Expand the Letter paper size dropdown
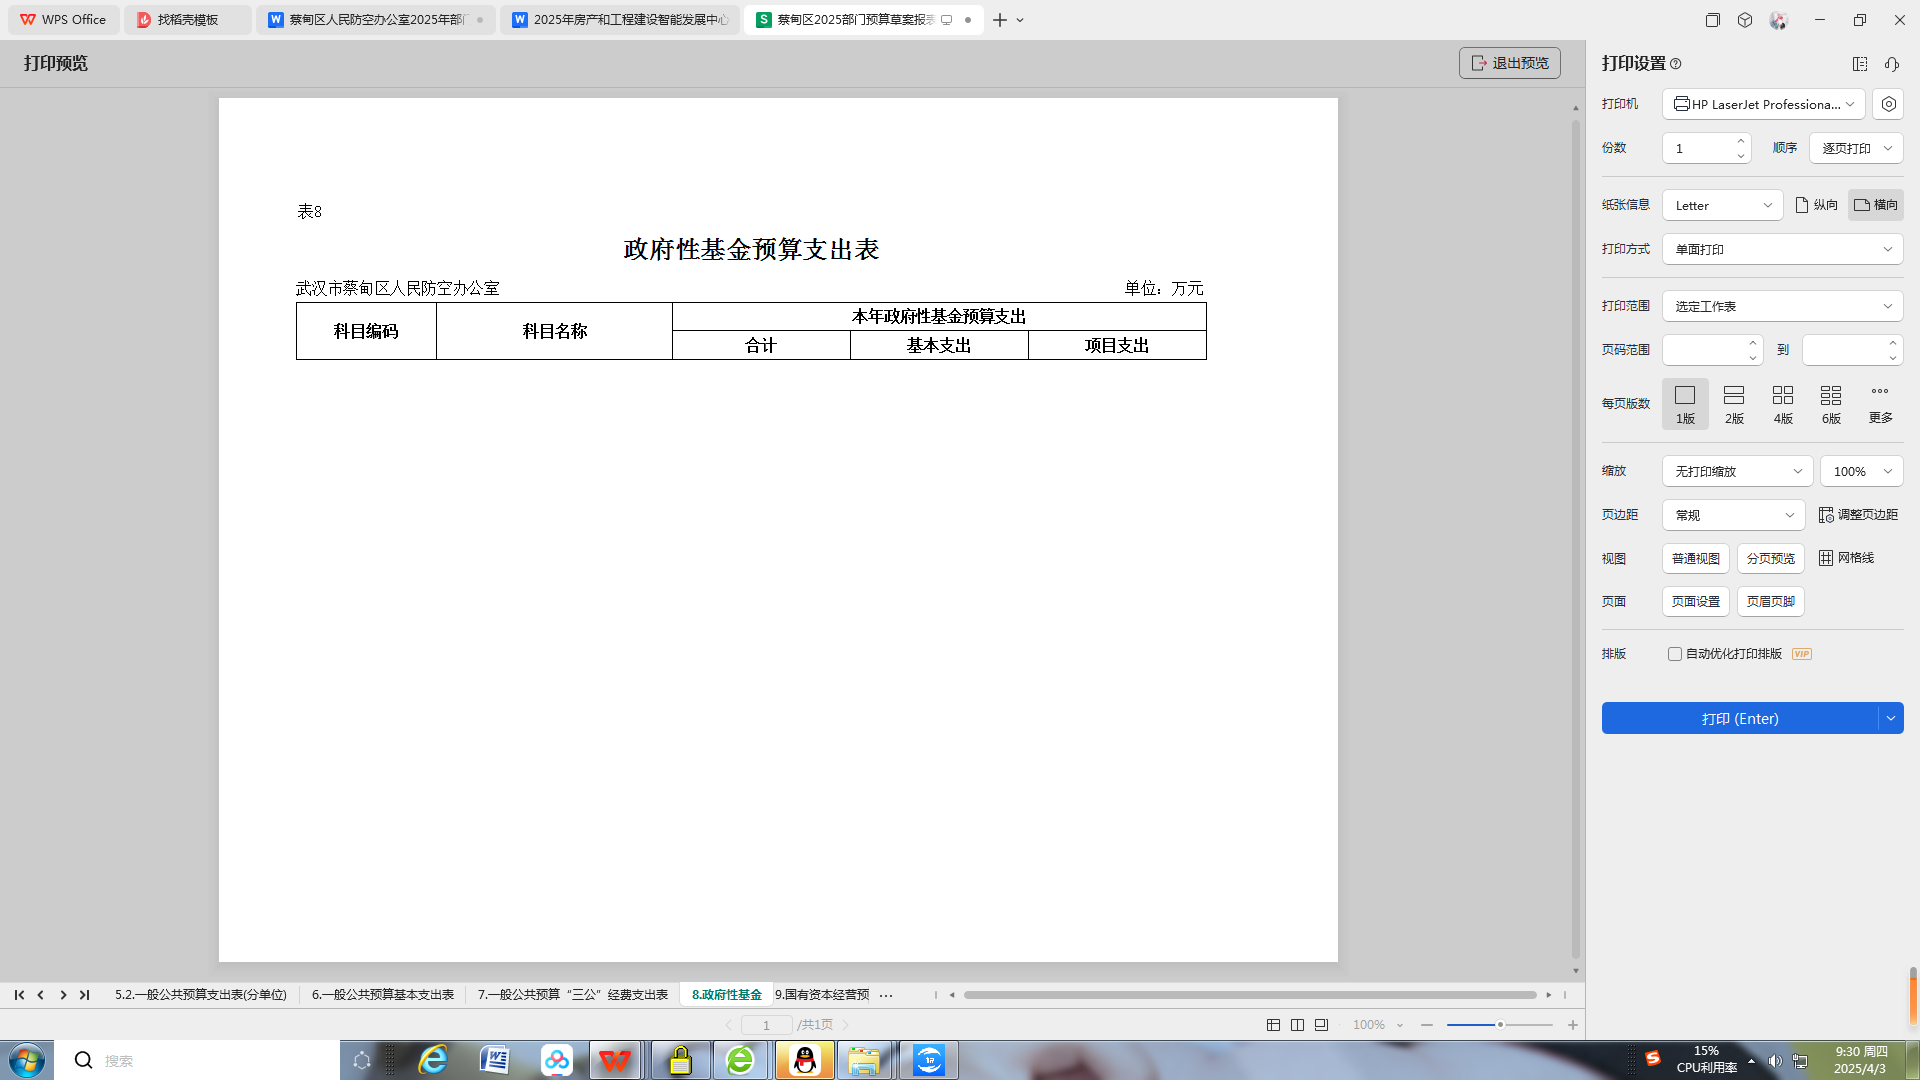This screenshot has width=1920, height=1080. (x=1722, y=205)
